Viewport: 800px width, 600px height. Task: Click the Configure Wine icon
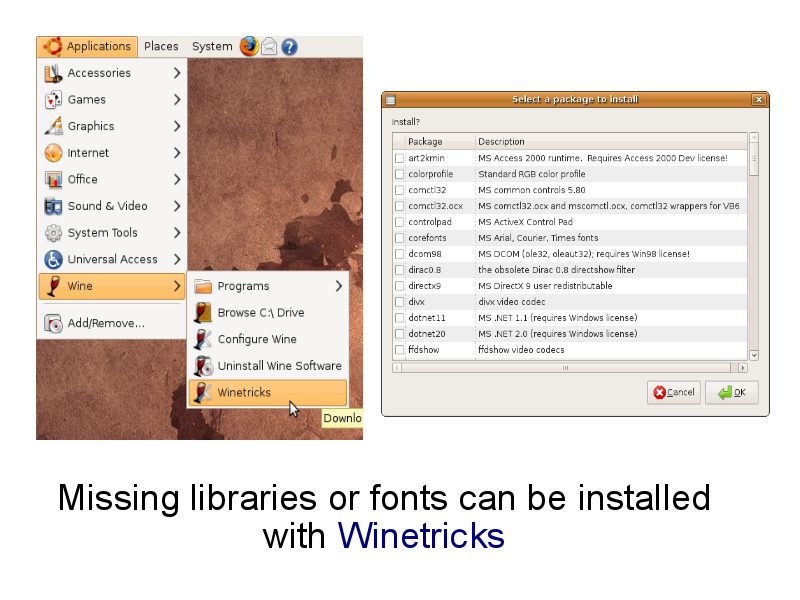(203, 339)
